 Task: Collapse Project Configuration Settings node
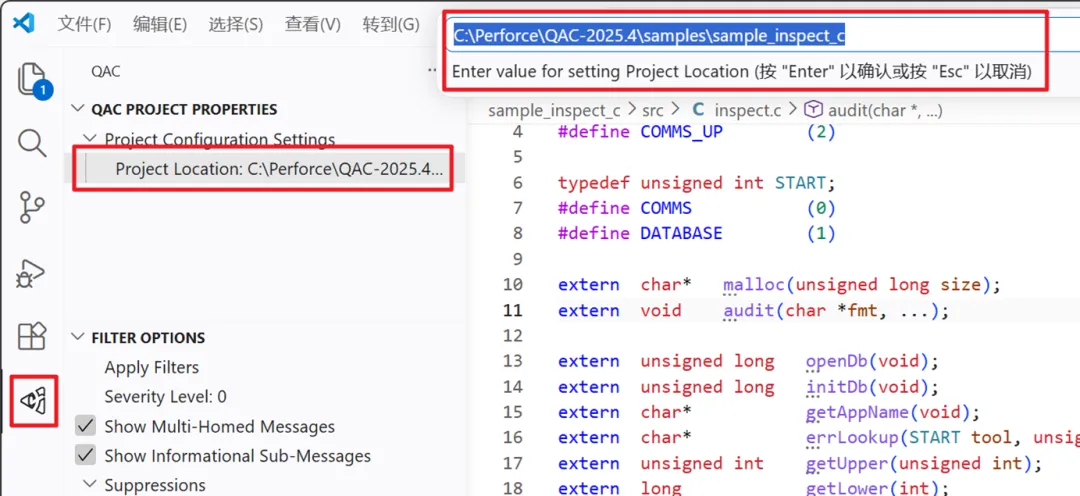90,139
